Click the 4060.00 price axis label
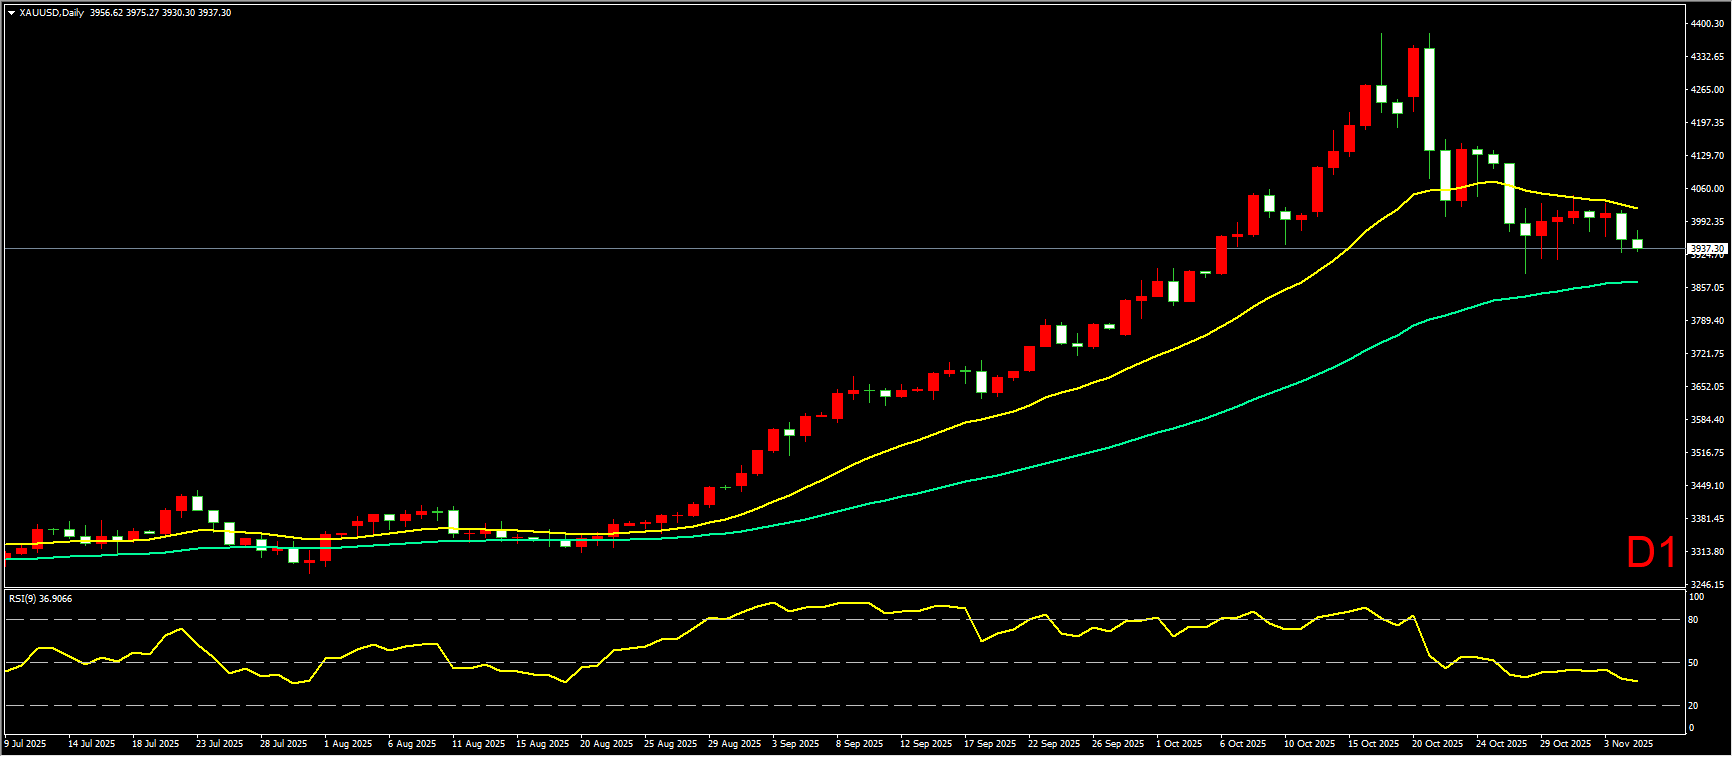Viewport: 1733px width, 757px height. tap(1707, 189)
